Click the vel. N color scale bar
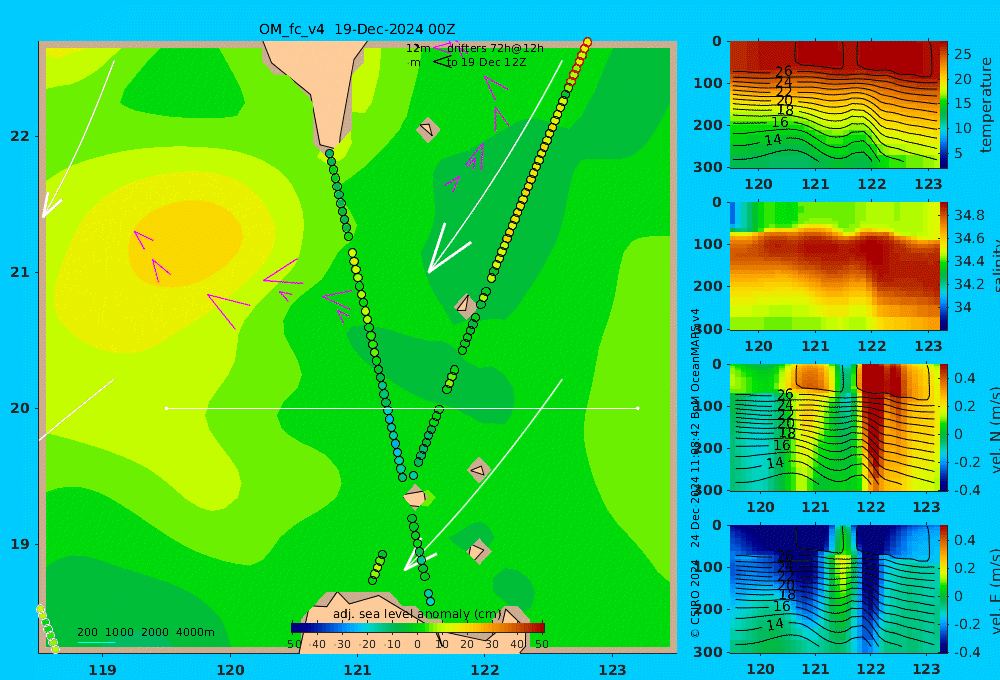The image size is (1000, 680). [944, 427]
